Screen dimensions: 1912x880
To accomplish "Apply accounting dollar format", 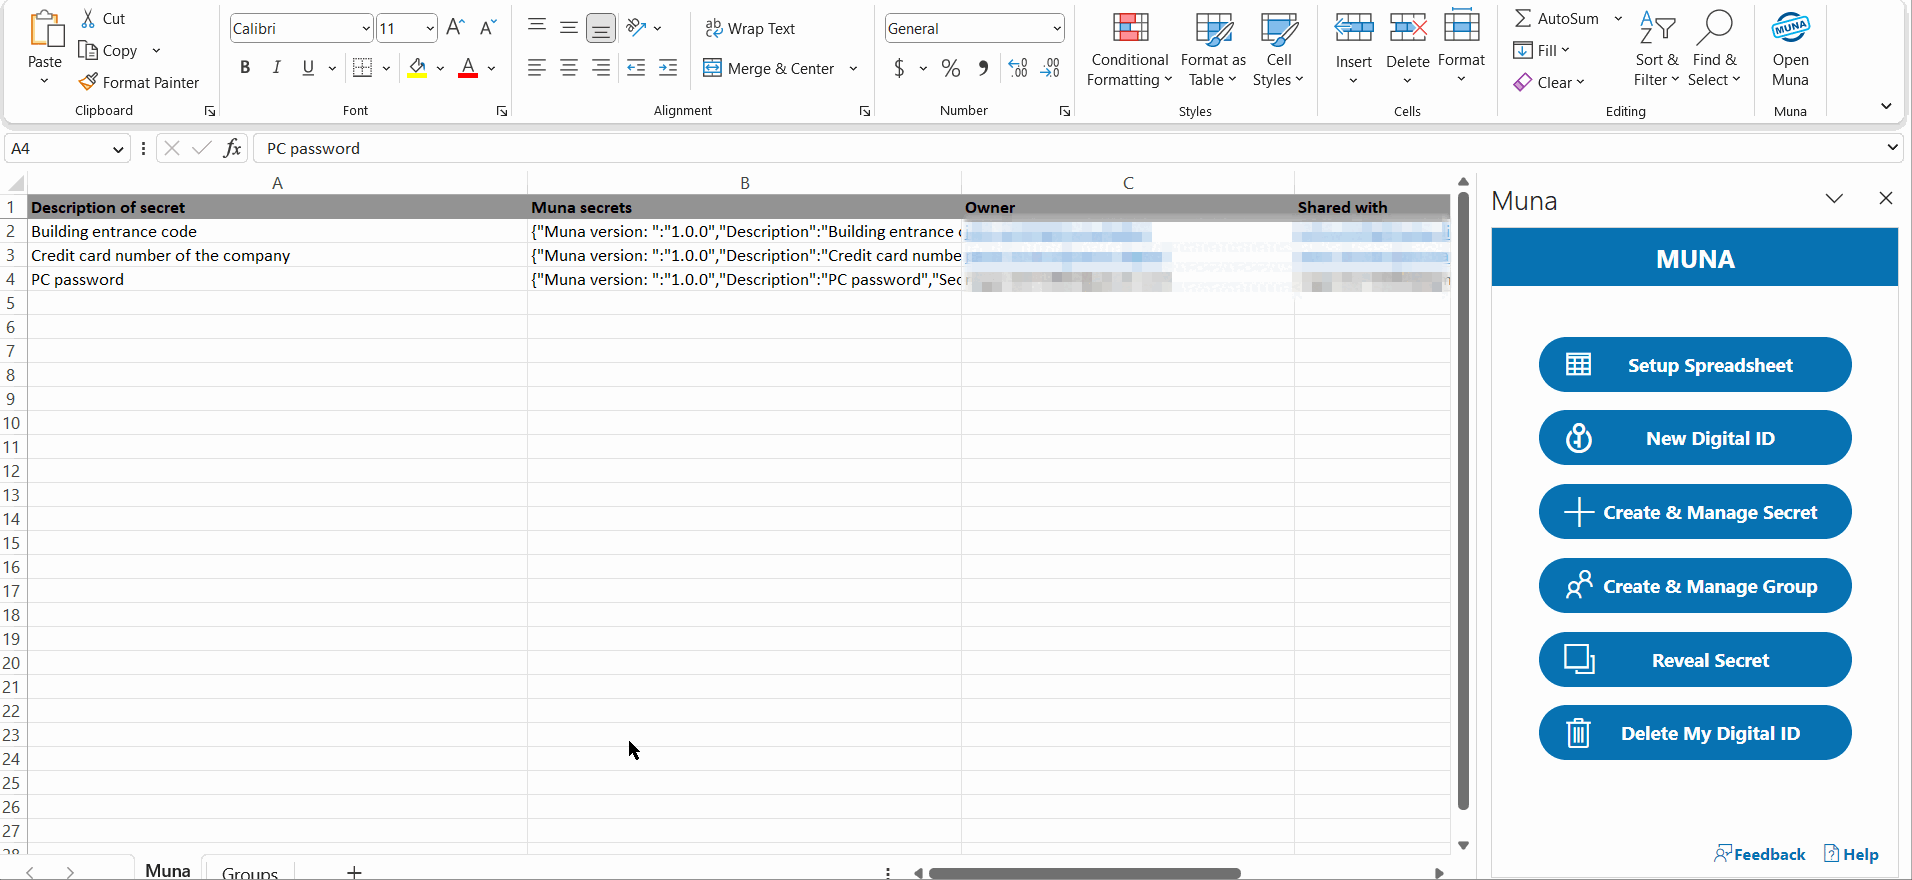I will [x=899, y=68].
